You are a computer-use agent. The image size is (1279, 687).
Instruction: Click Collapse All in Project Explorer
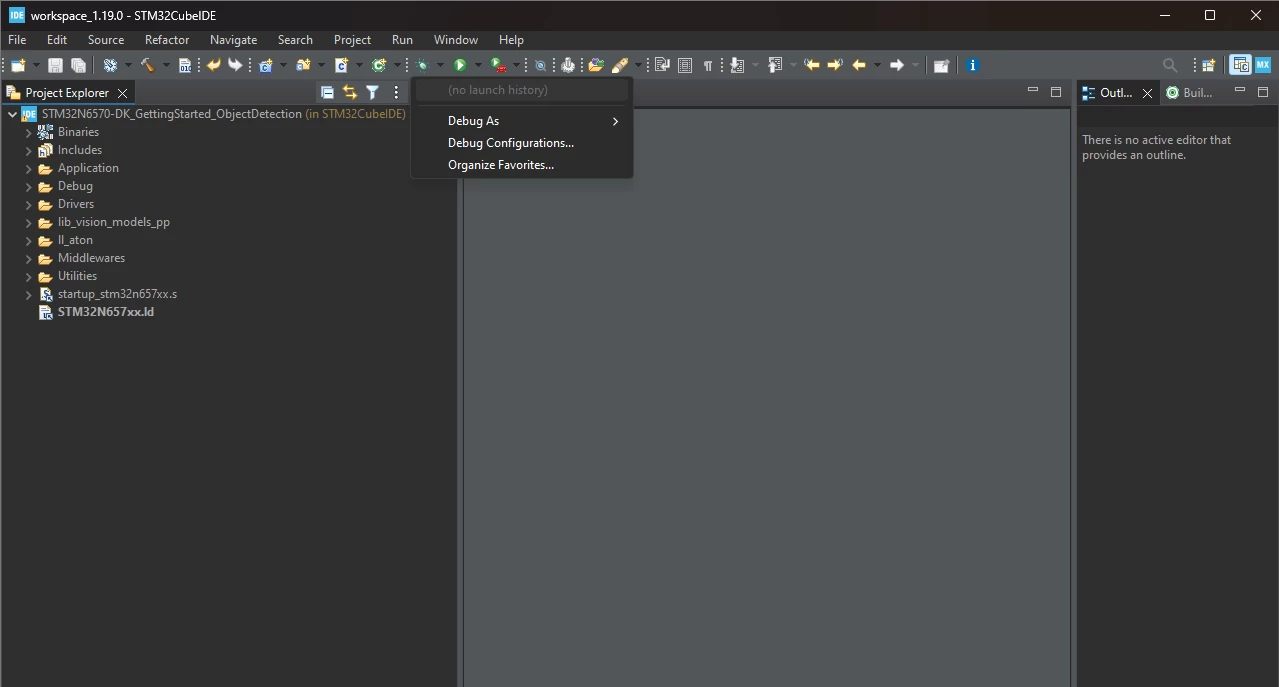click(x=327, y=92)
